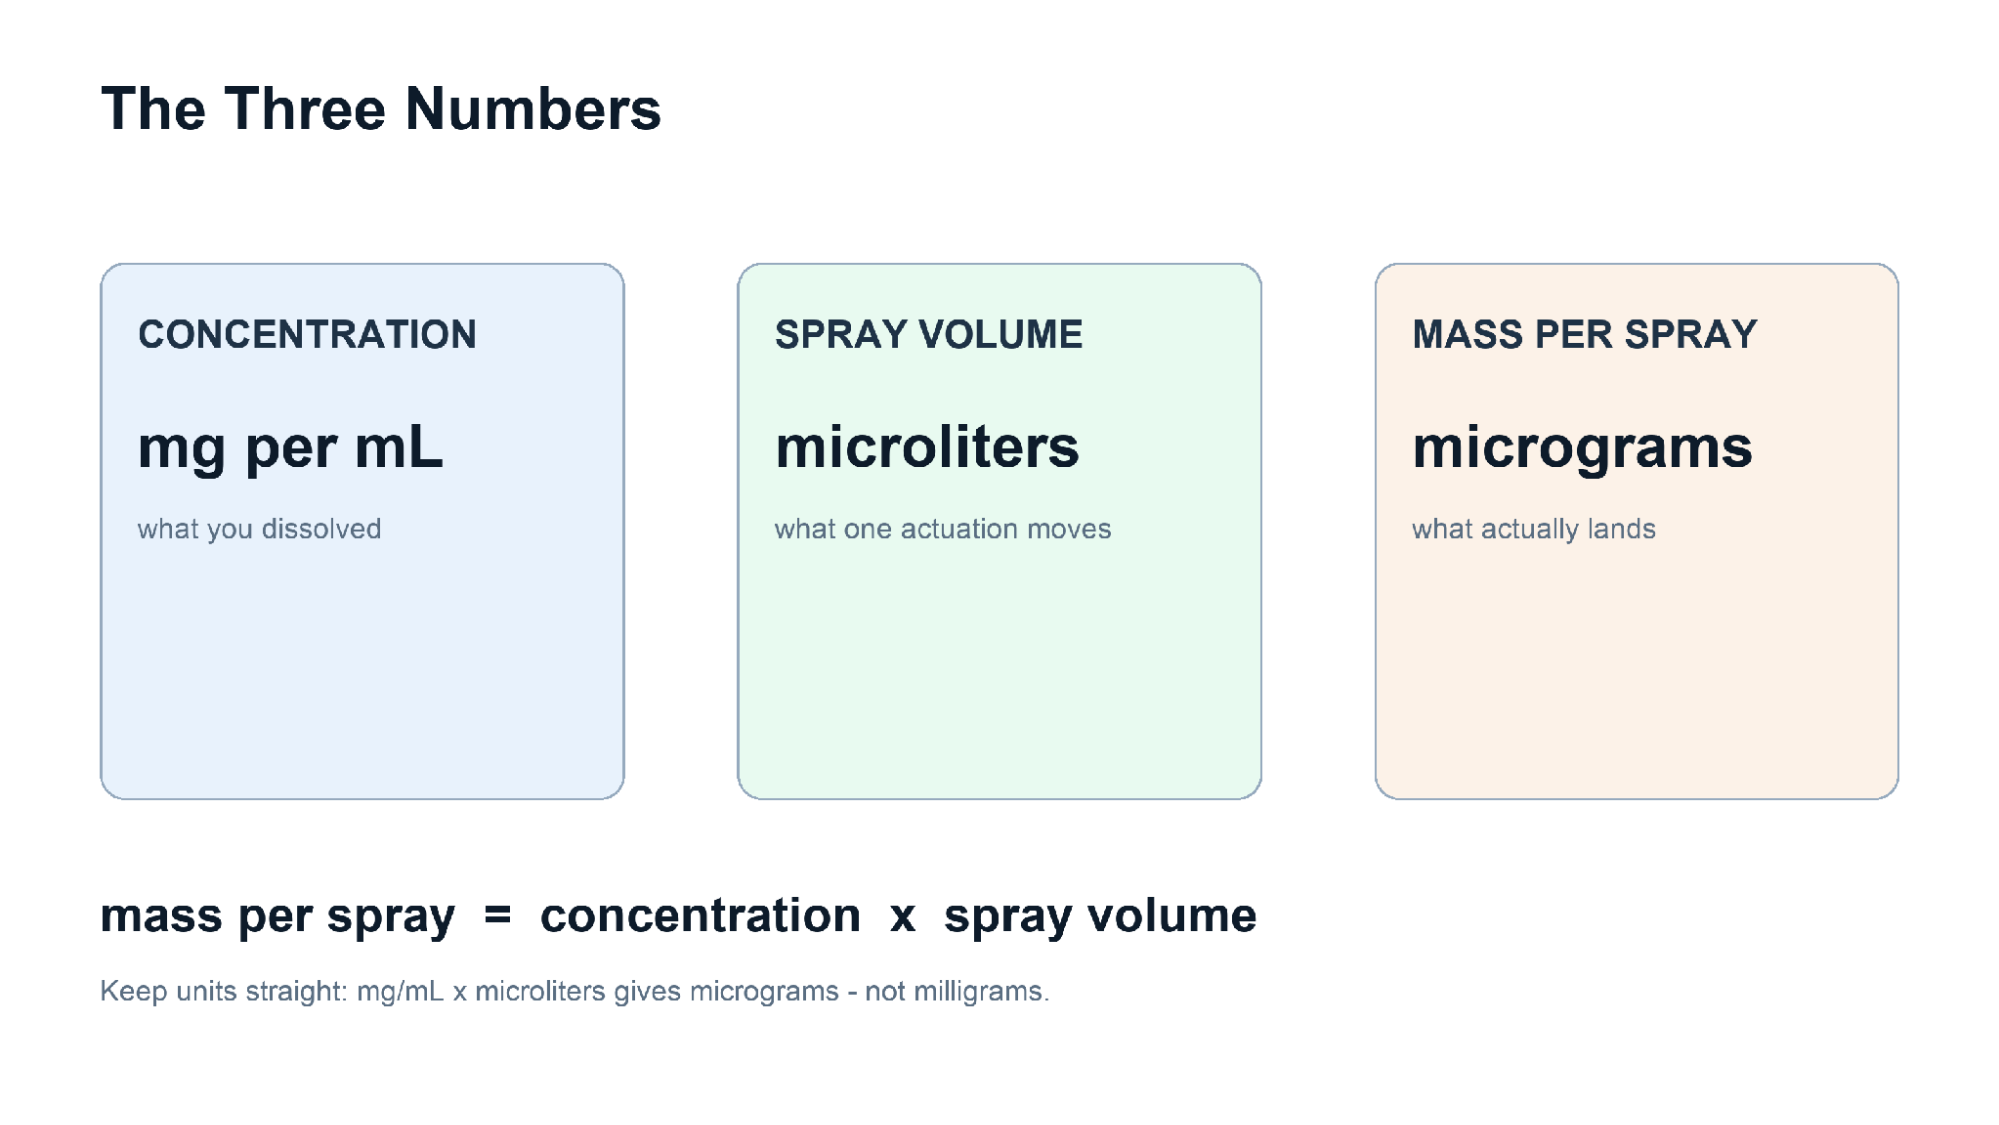
Task: Select the CONCENTRATION card heading
Action: point(307,334)
